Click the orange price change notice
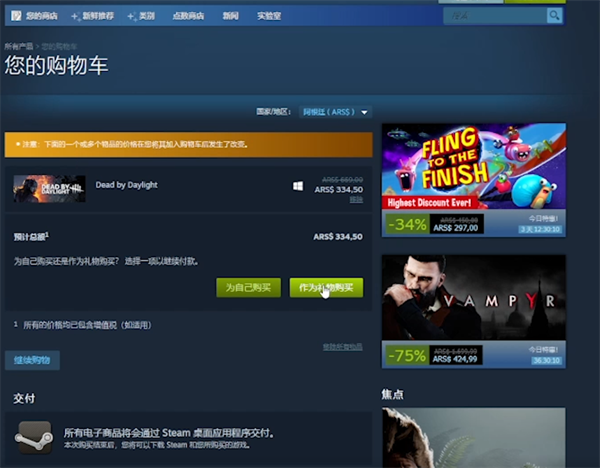Viewport: 600px width, 468px height. (188, 145)
